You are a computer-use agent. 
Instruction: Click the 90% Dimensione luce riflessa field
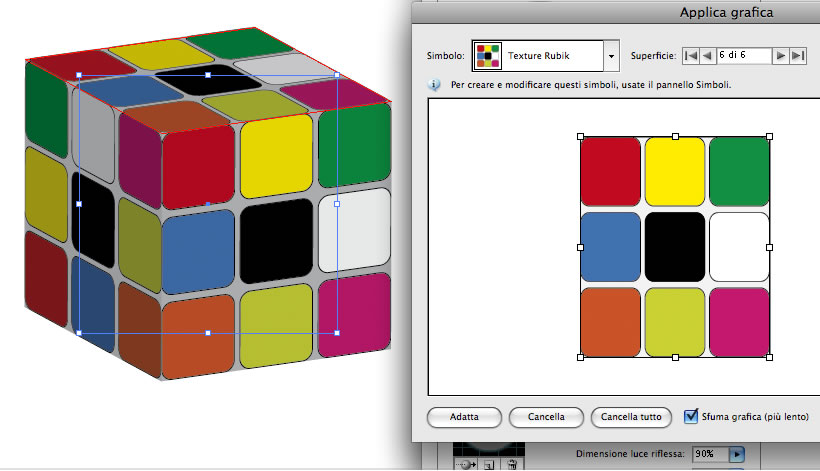tap(711, 454)
